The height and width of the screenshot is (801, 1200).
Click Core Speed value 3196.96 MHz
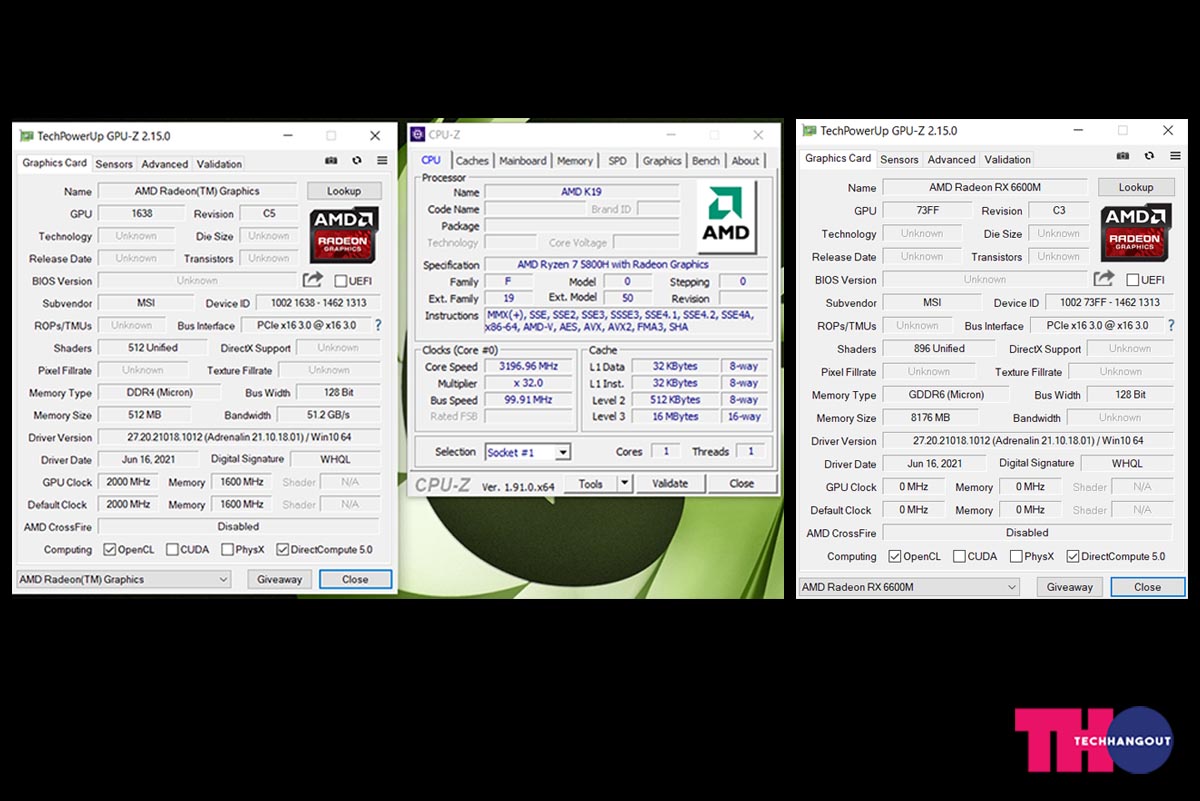(x=529, y=366)
